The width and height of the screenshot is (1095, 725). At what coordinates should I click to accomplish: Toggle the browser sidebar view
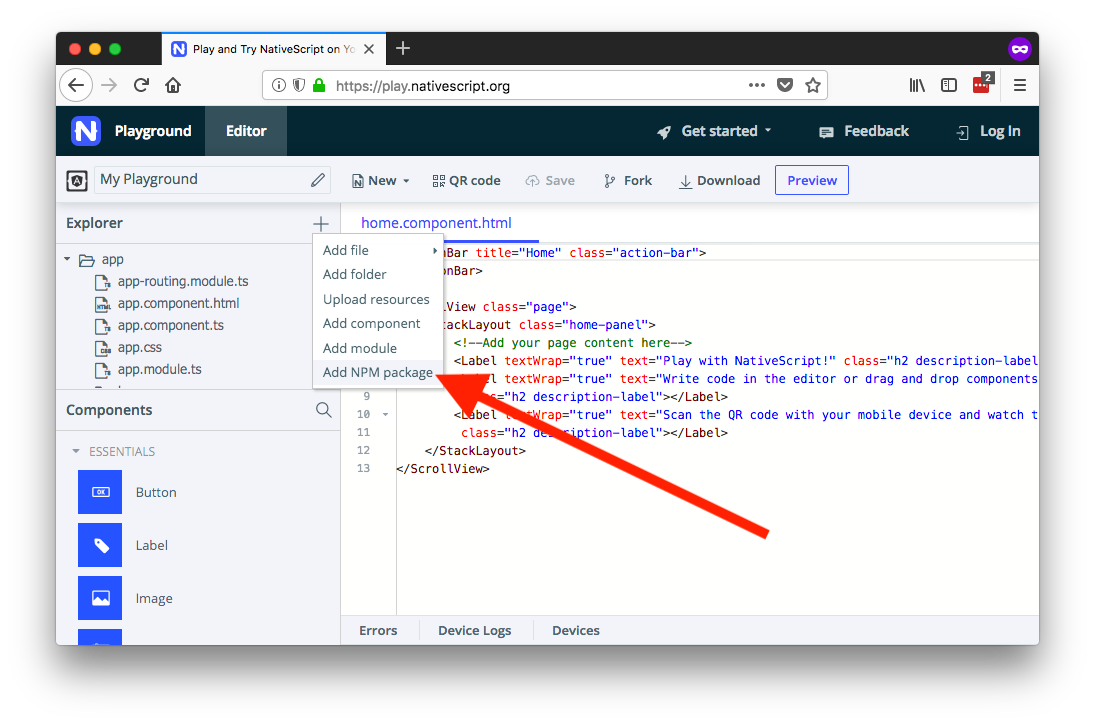(948, 85)
